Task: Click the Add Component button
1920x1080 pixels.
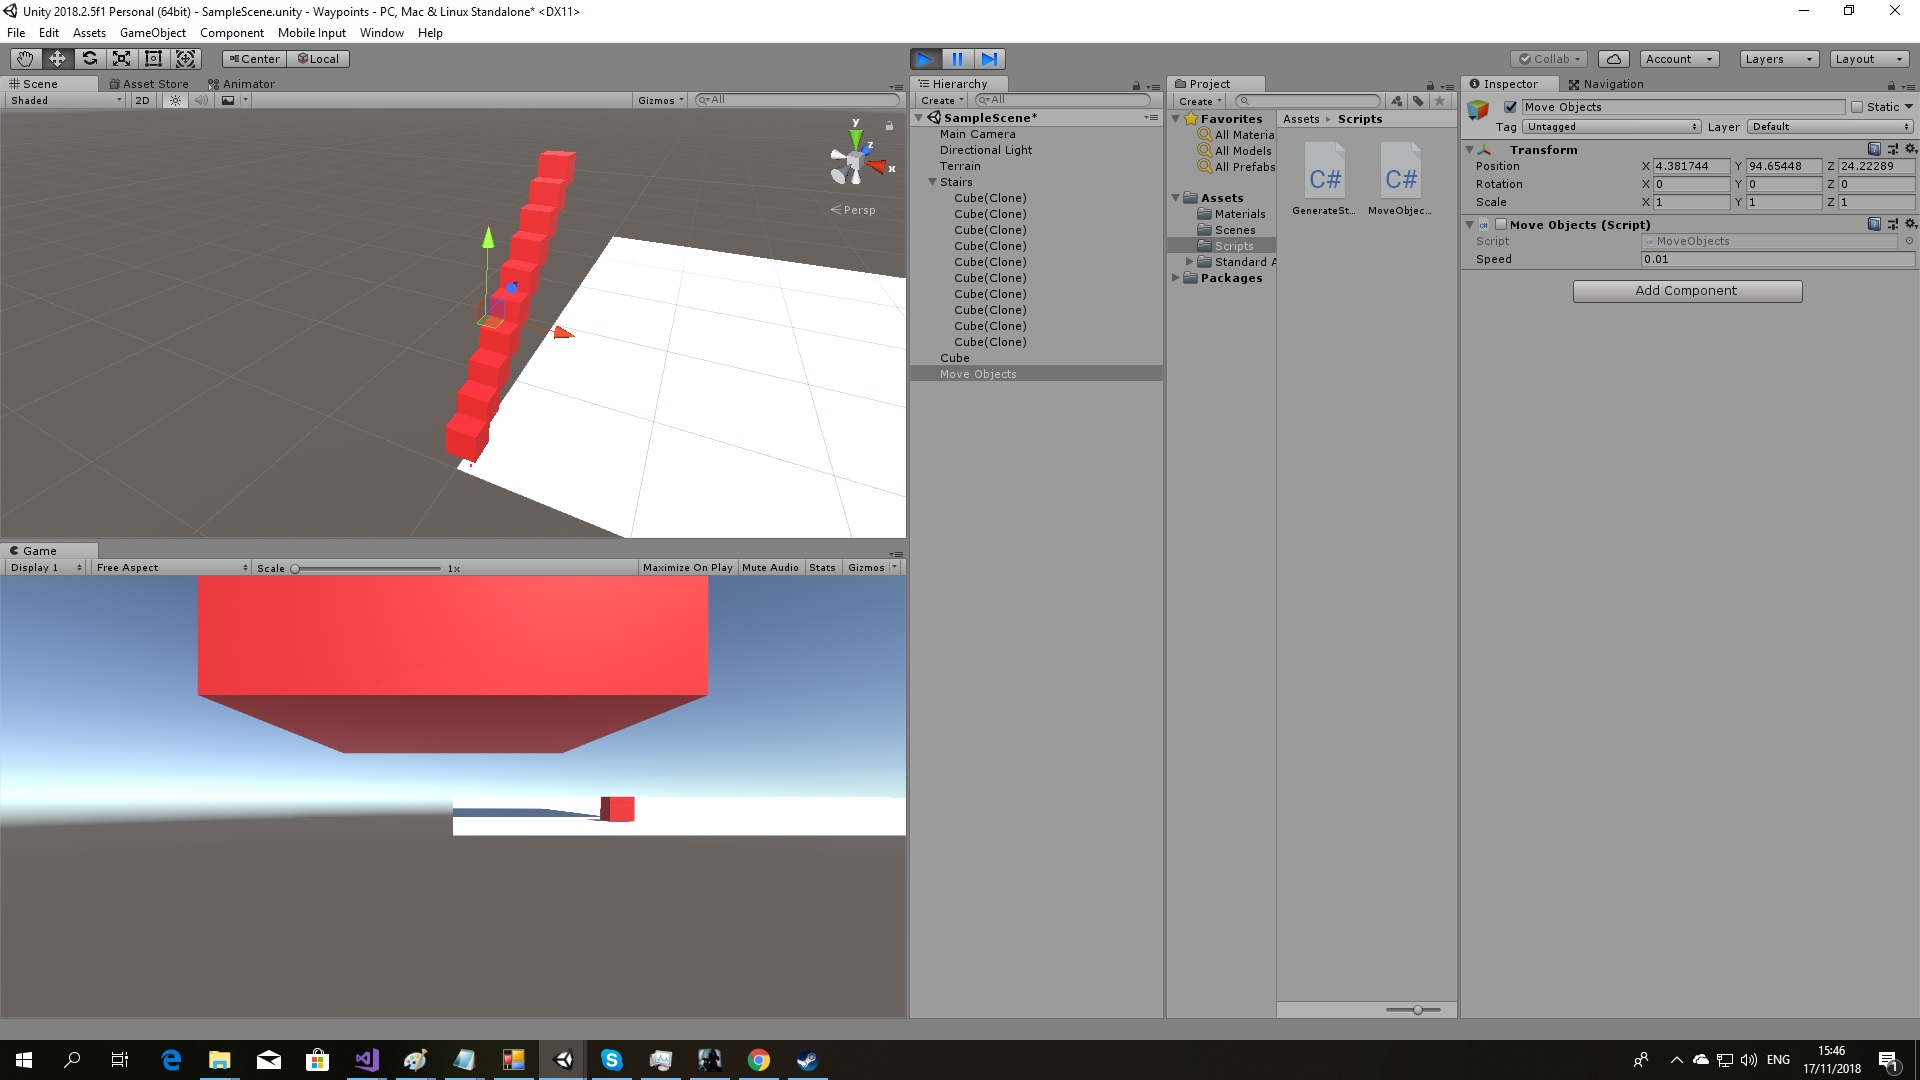Action: coord(1687,291)
